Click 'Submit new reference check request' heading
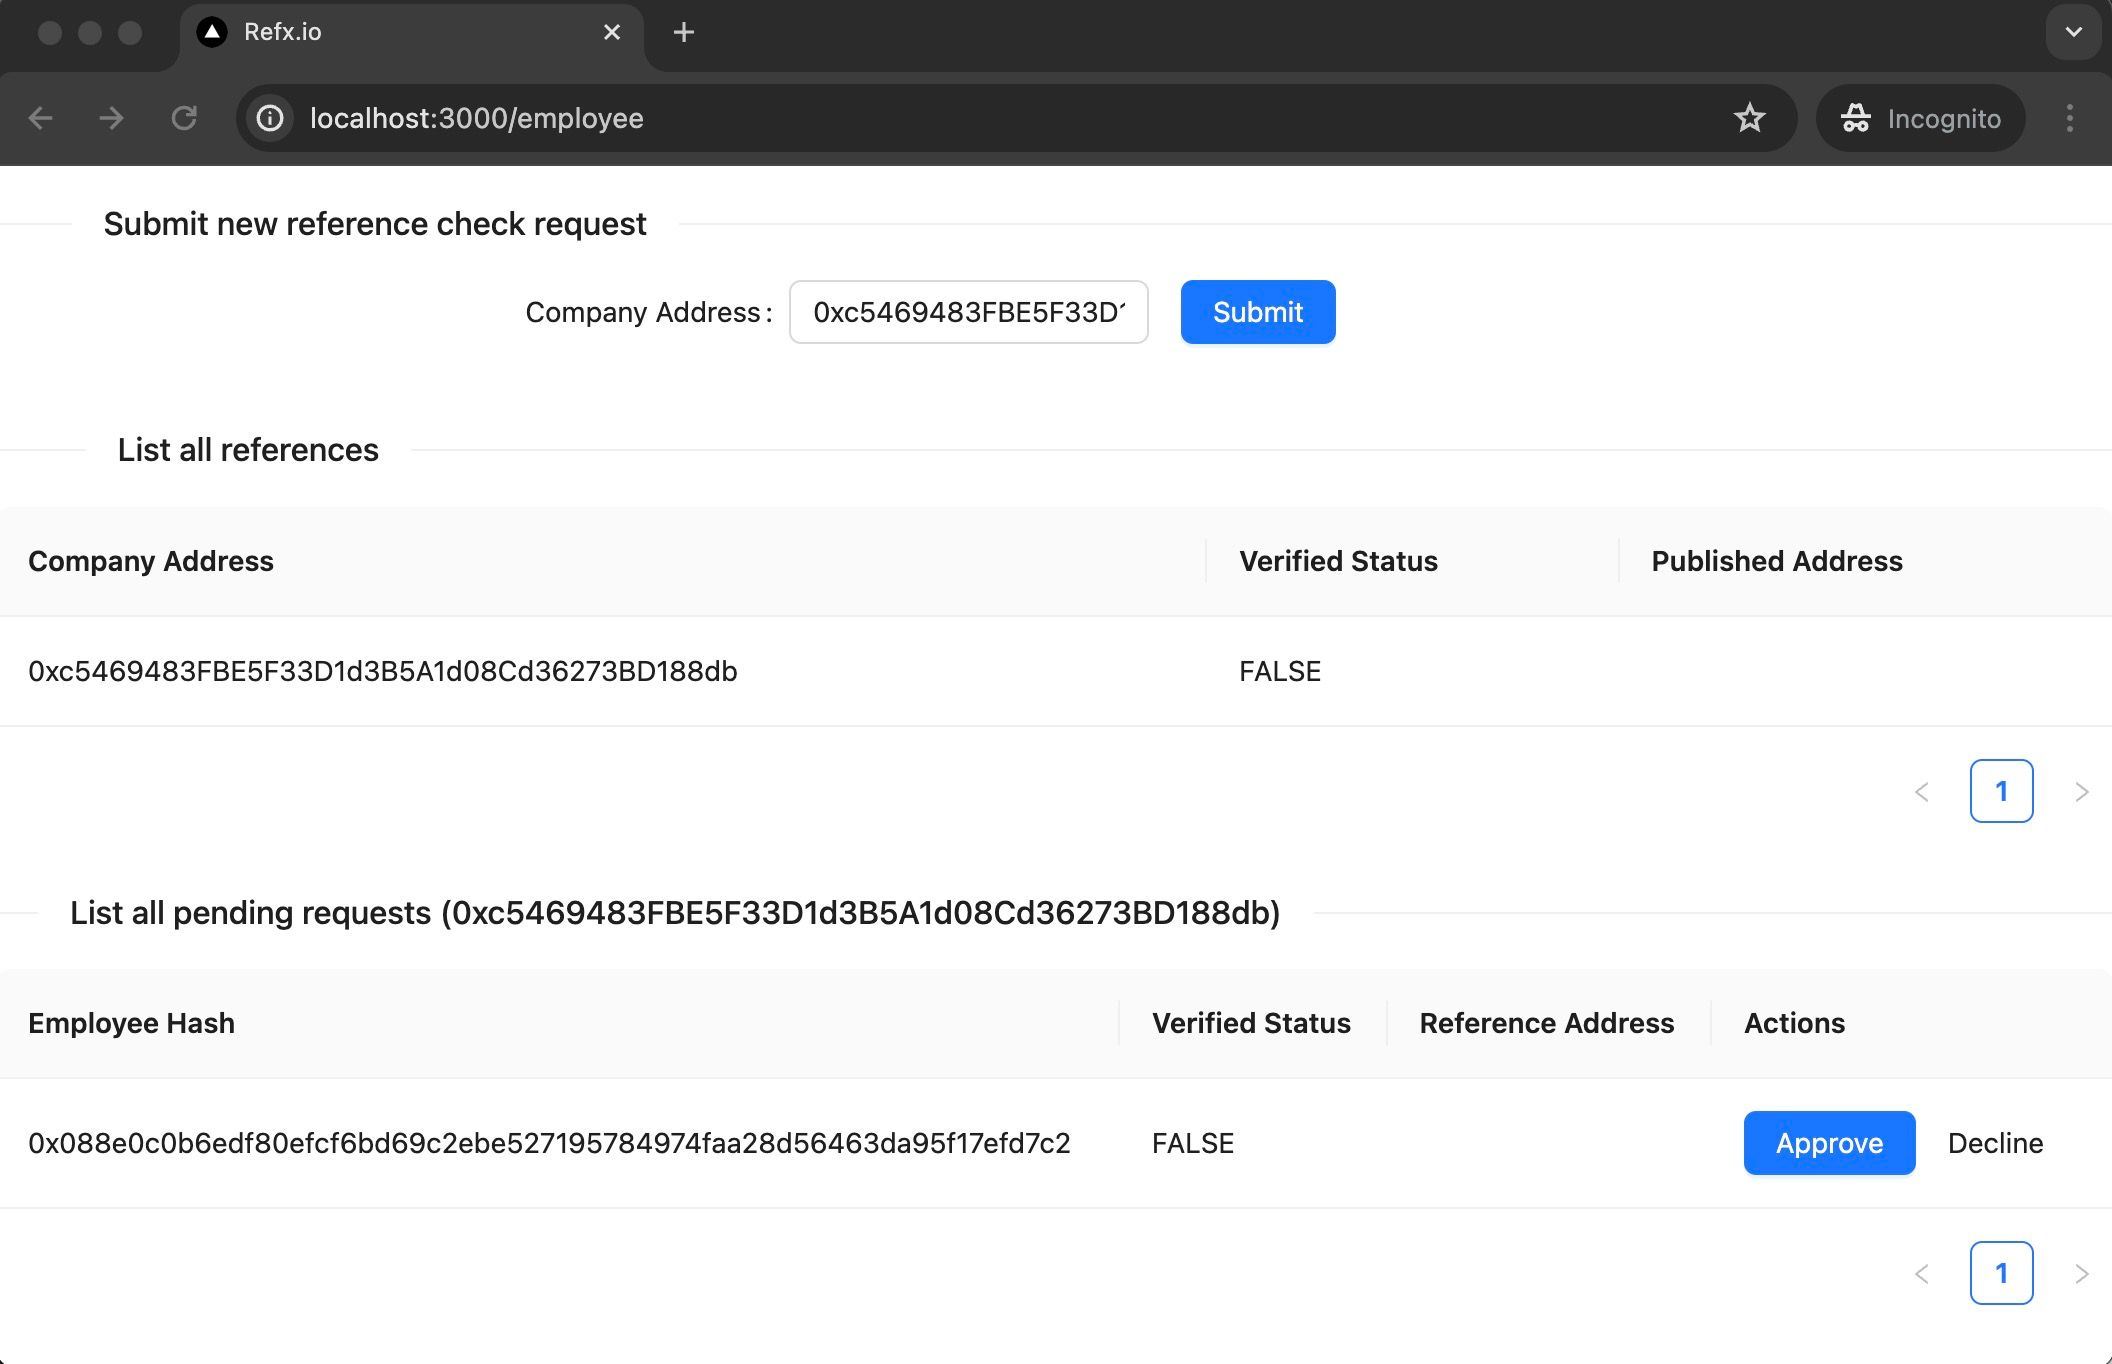 click(x=375, y=224)
